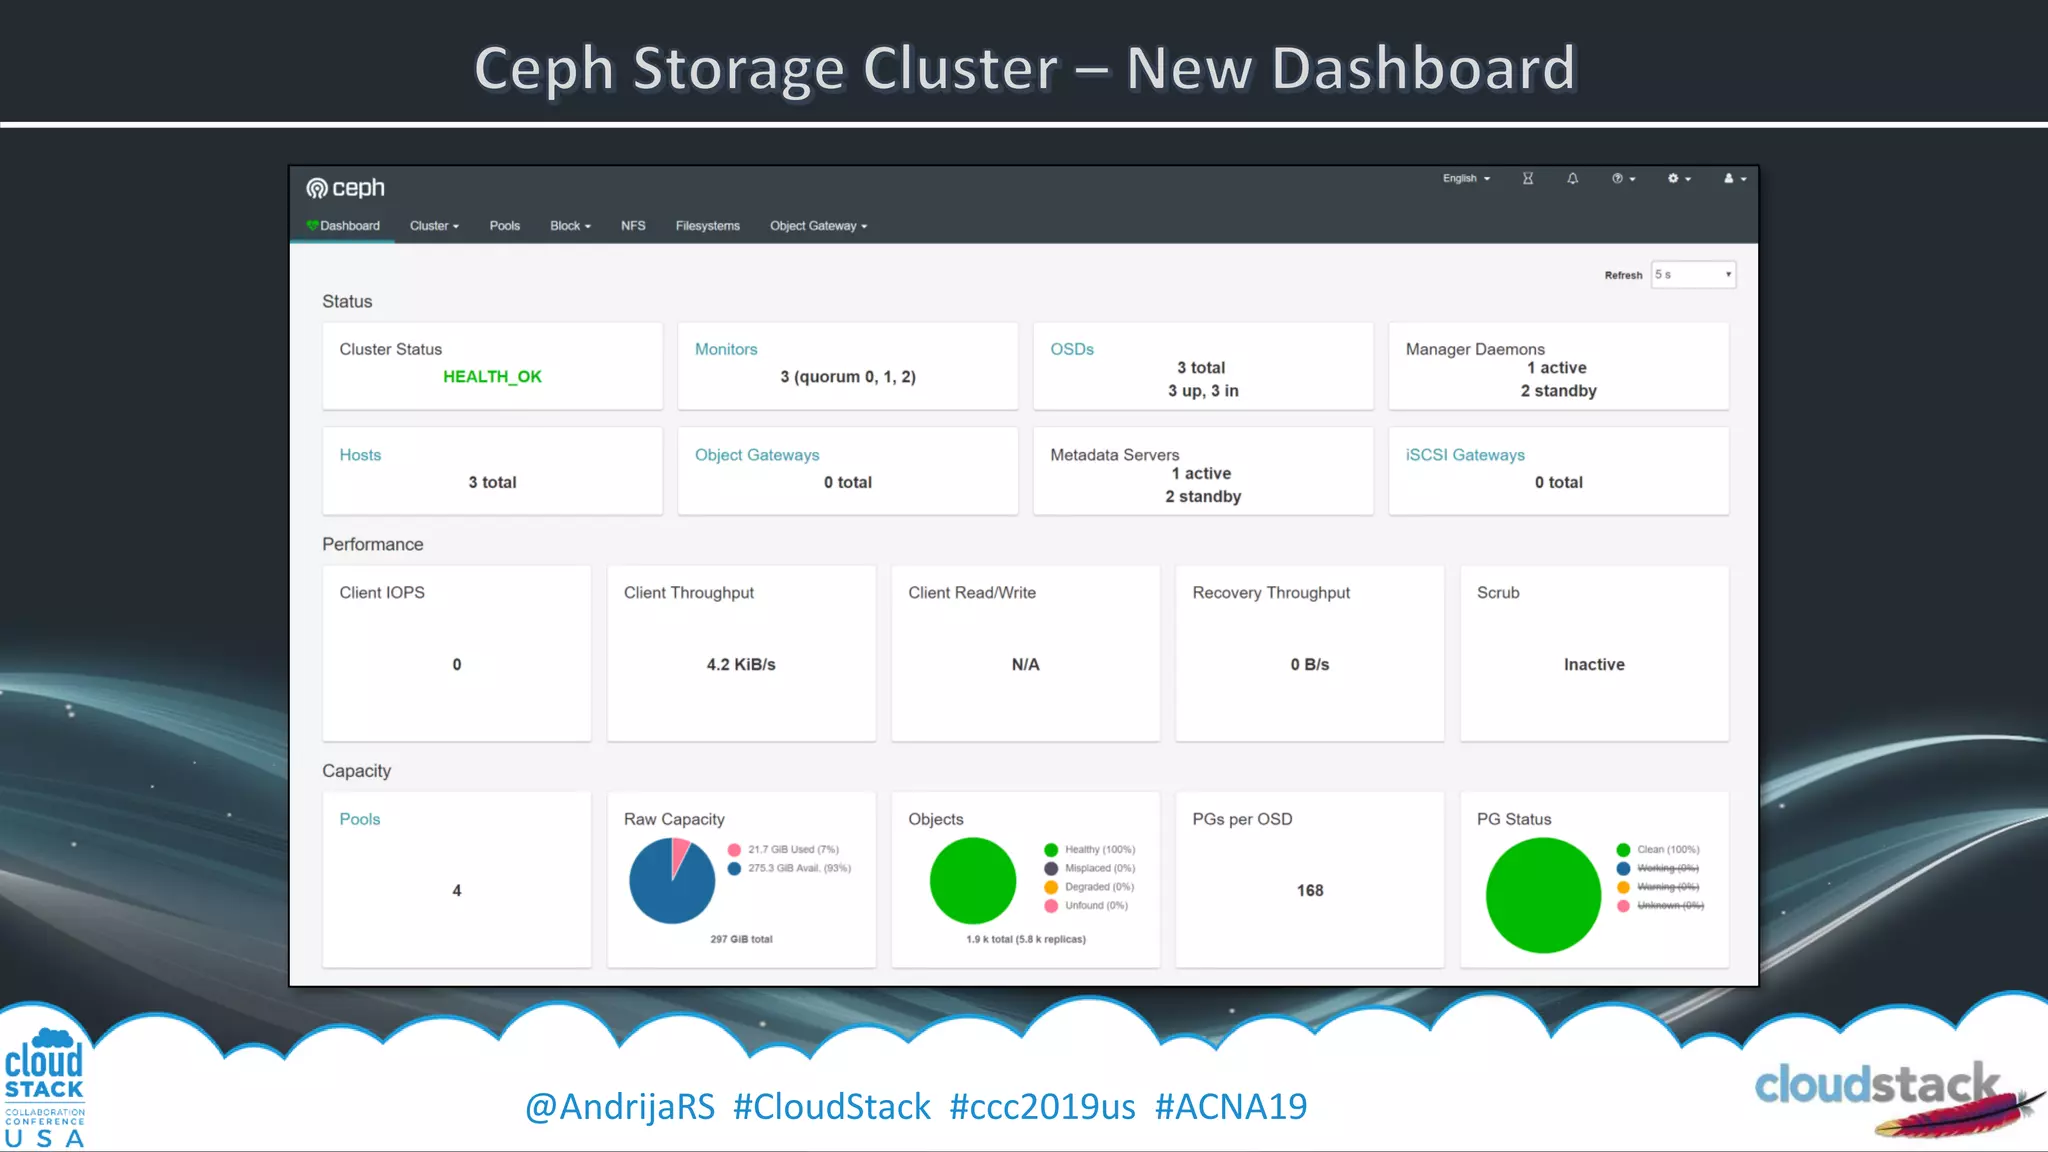Screen dimensions: 2048x1152
Task: Open the NFS navigation item
Action: [x=633, y=226]
